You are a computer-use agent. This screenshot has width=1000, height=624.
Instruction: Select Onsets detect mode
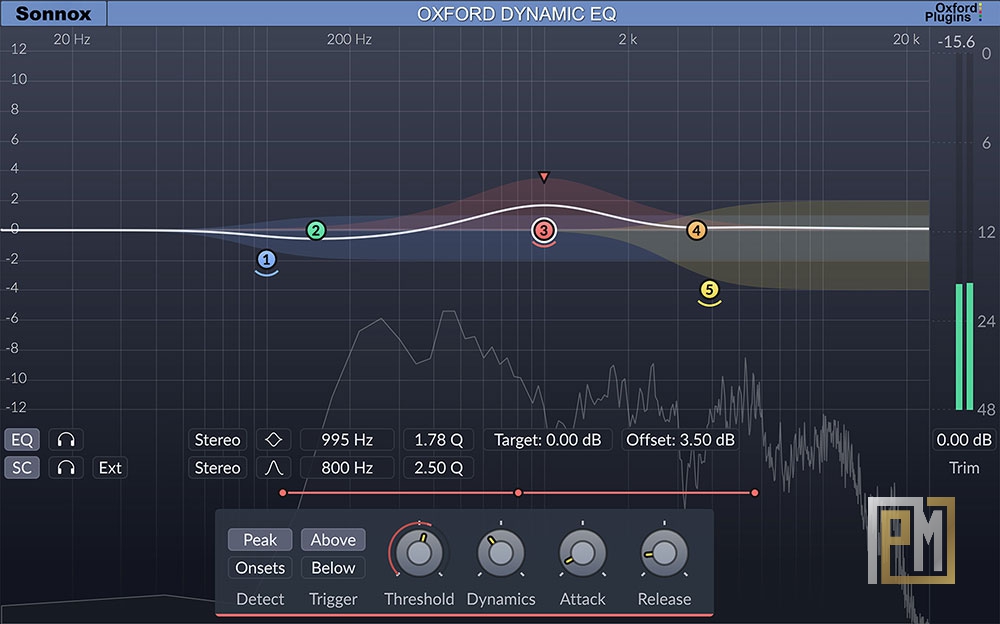coord(260,568)
